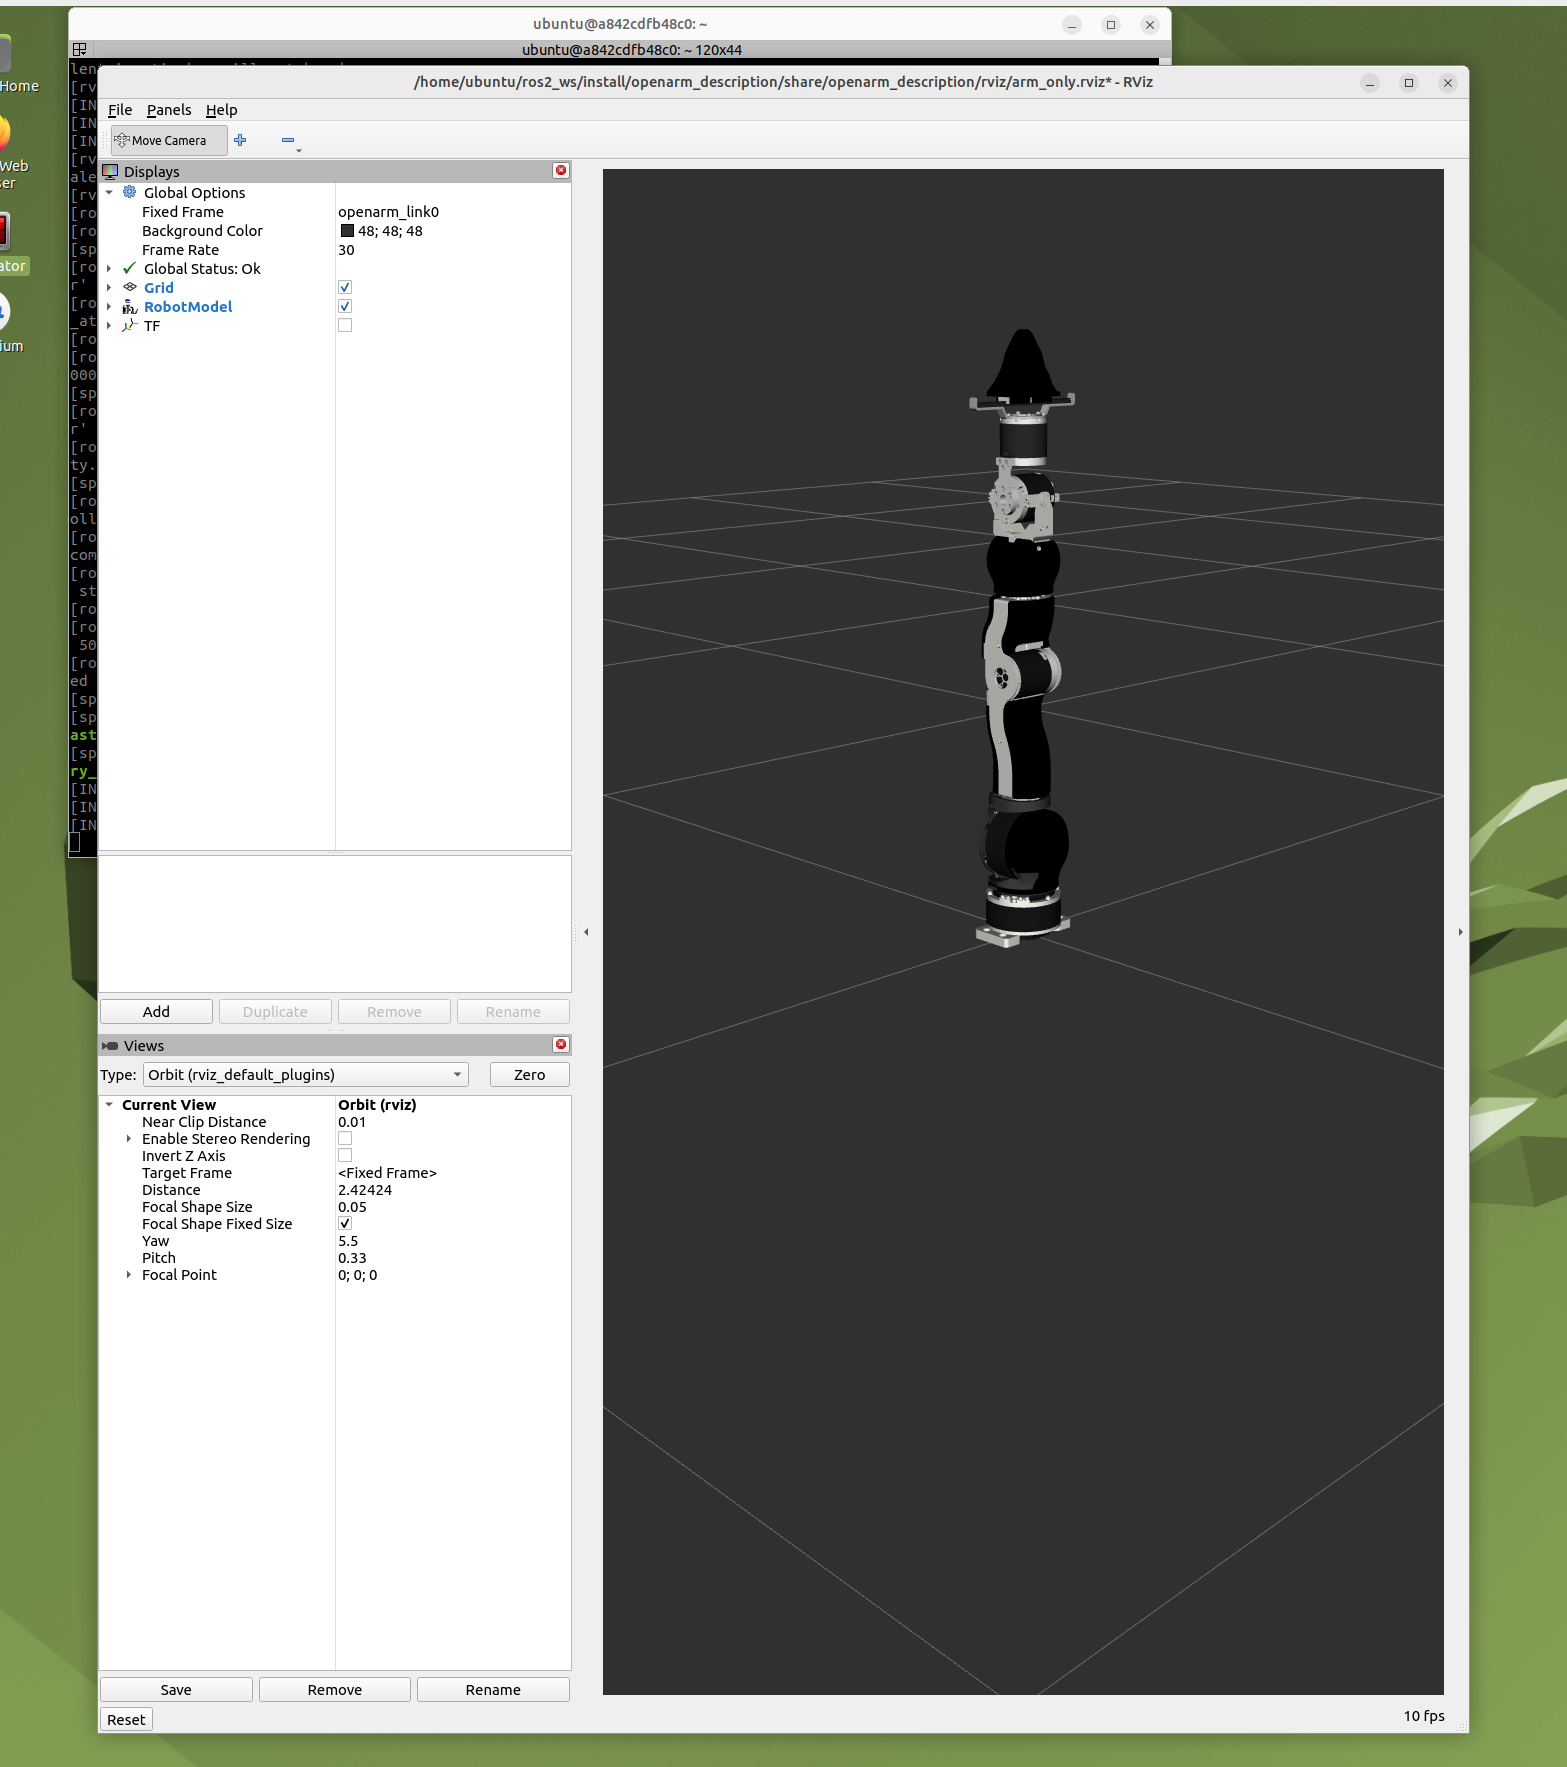Click the Add display button
This screenshot has width=1567, height=1767.
point(156,1012)
